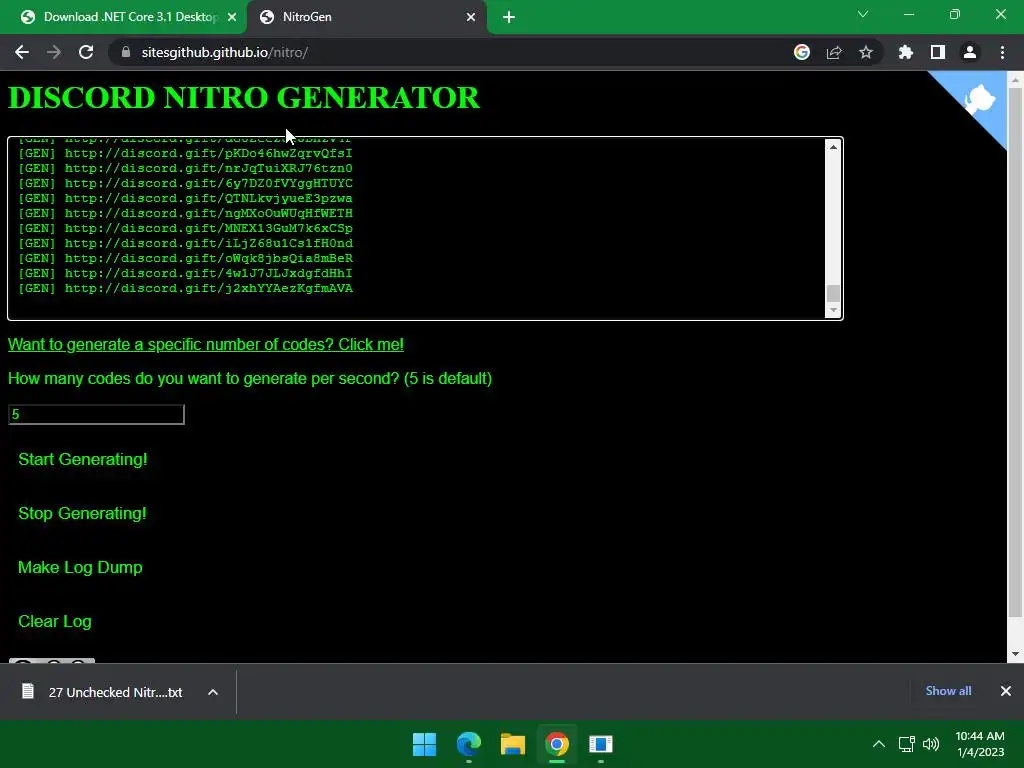Open volume control tray icon
The height and width of the screenshot is (768, 1024).
pos(931,744)
